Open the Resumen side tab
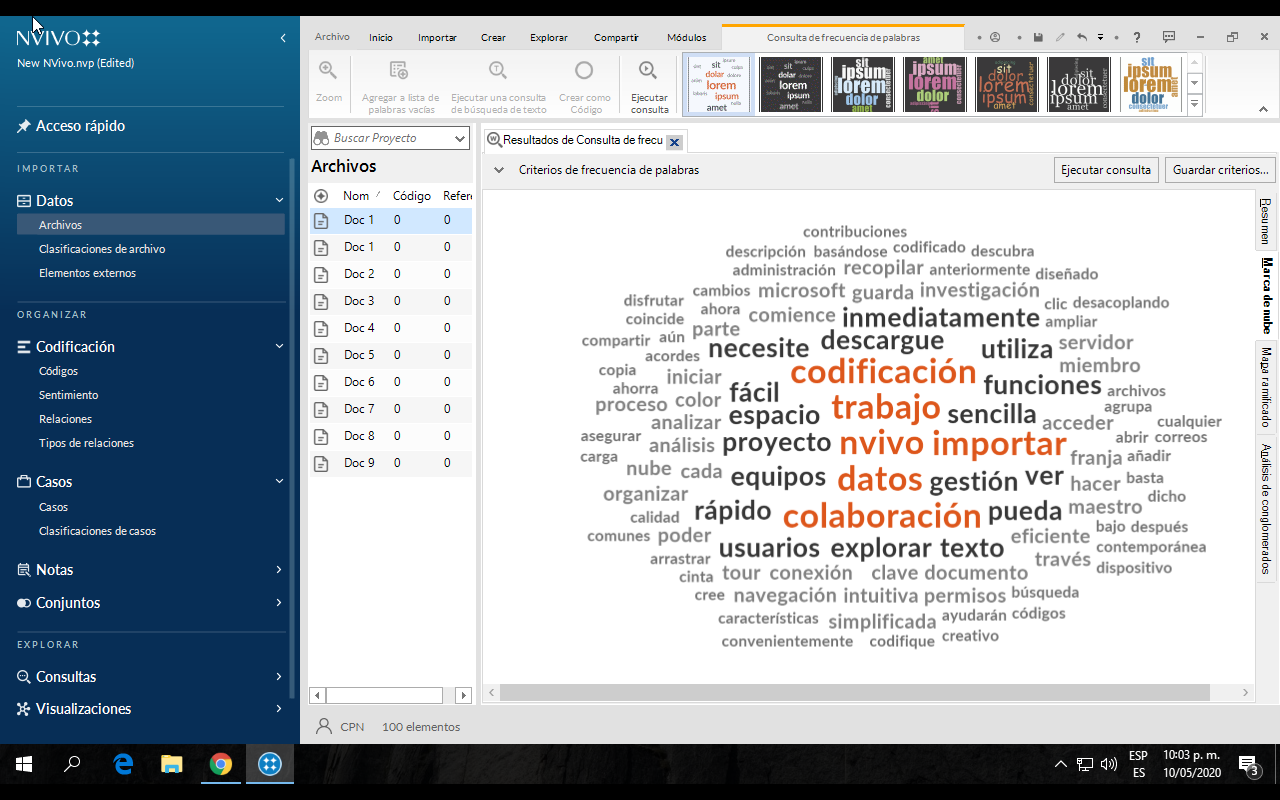This screenshot has width=1280, height=800. click(1266, 221)
